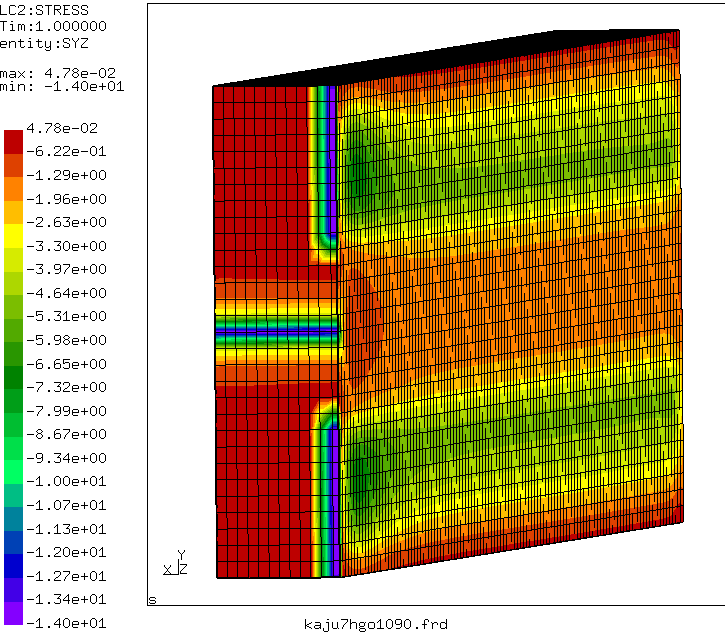The width and height of the screenshot is (725, 639).
Task: Click the Tim:1.000000 time label
Action: pyautogui.click(x=53, y=26)
